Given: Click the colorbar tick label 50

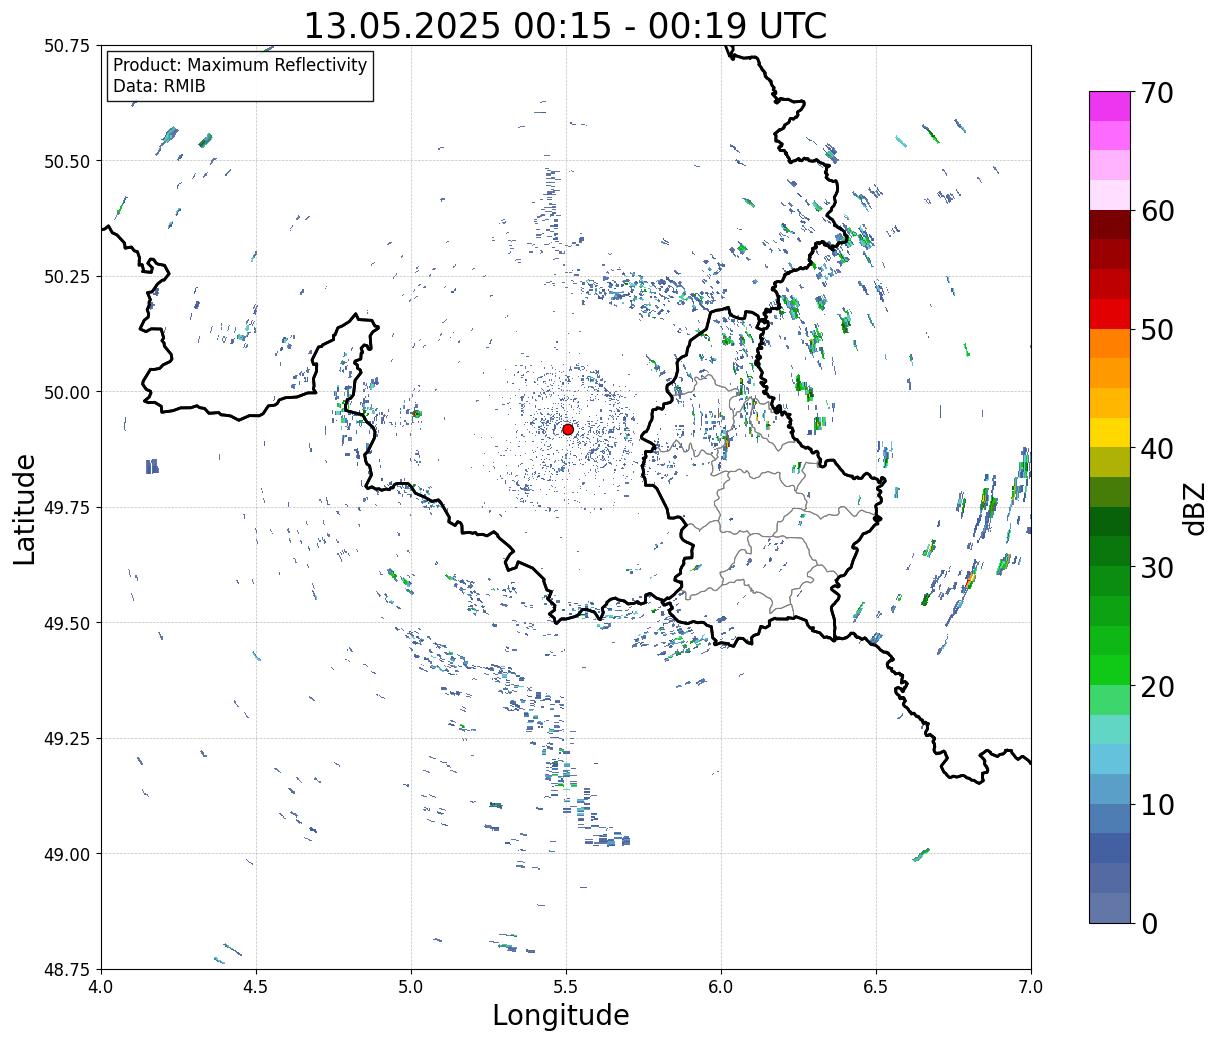Looking at the screenshot, I should point(1157,330).
